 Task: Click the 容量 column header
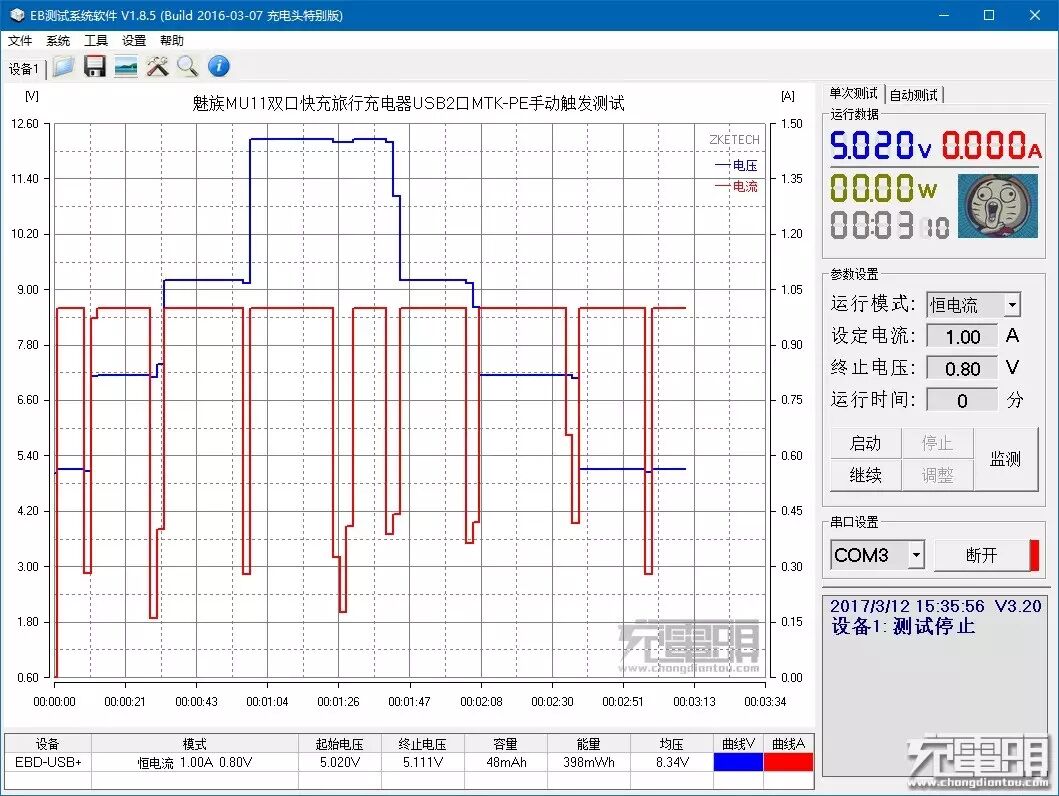pos(506,744)
